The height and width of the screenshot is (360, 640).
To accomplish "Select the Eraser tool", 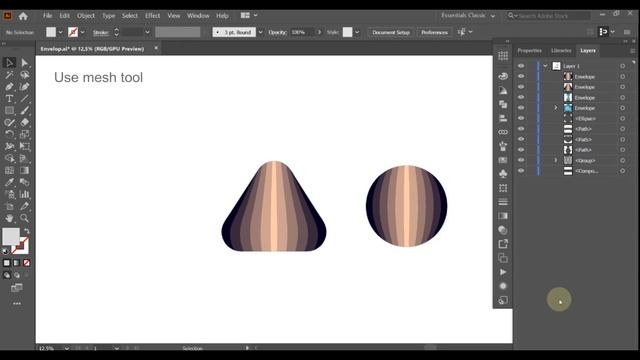I will click(24, 122).
